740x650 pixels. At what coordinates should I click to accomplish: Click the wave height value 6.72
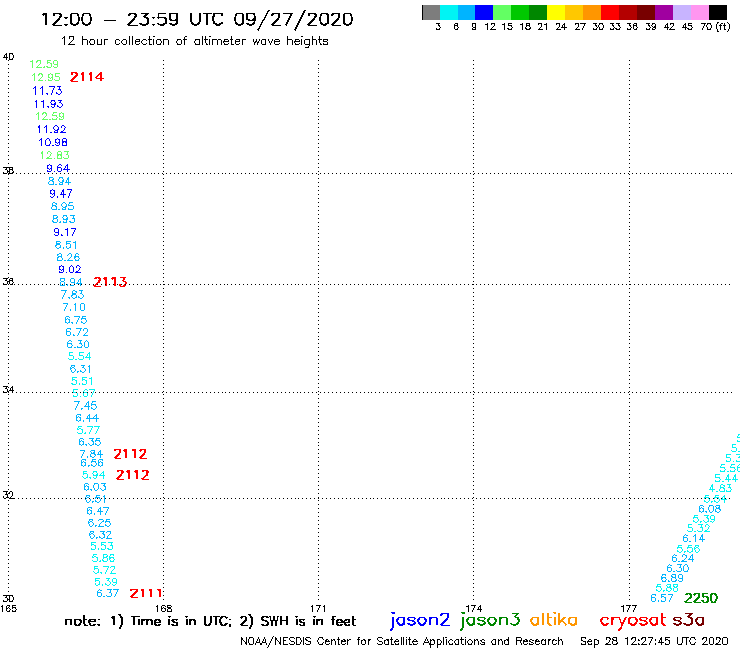tap(77, 332)
